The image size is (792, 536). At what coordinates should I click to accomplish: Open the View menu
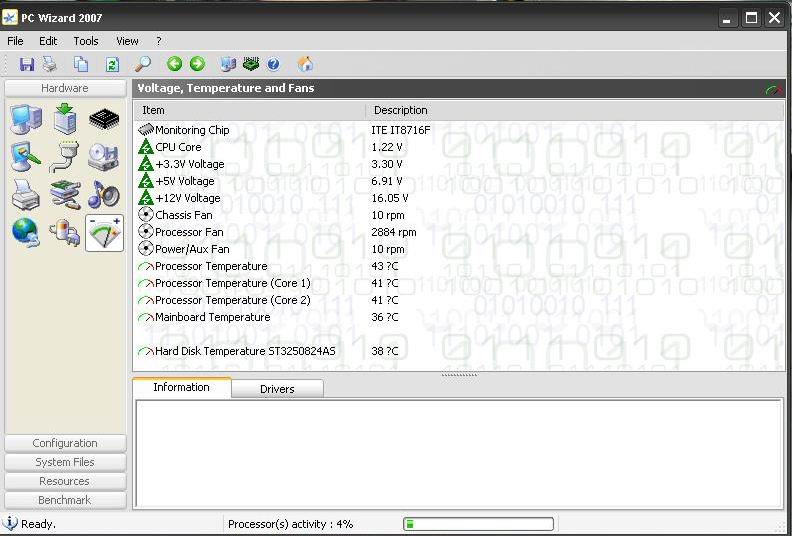tap(127, 41)
